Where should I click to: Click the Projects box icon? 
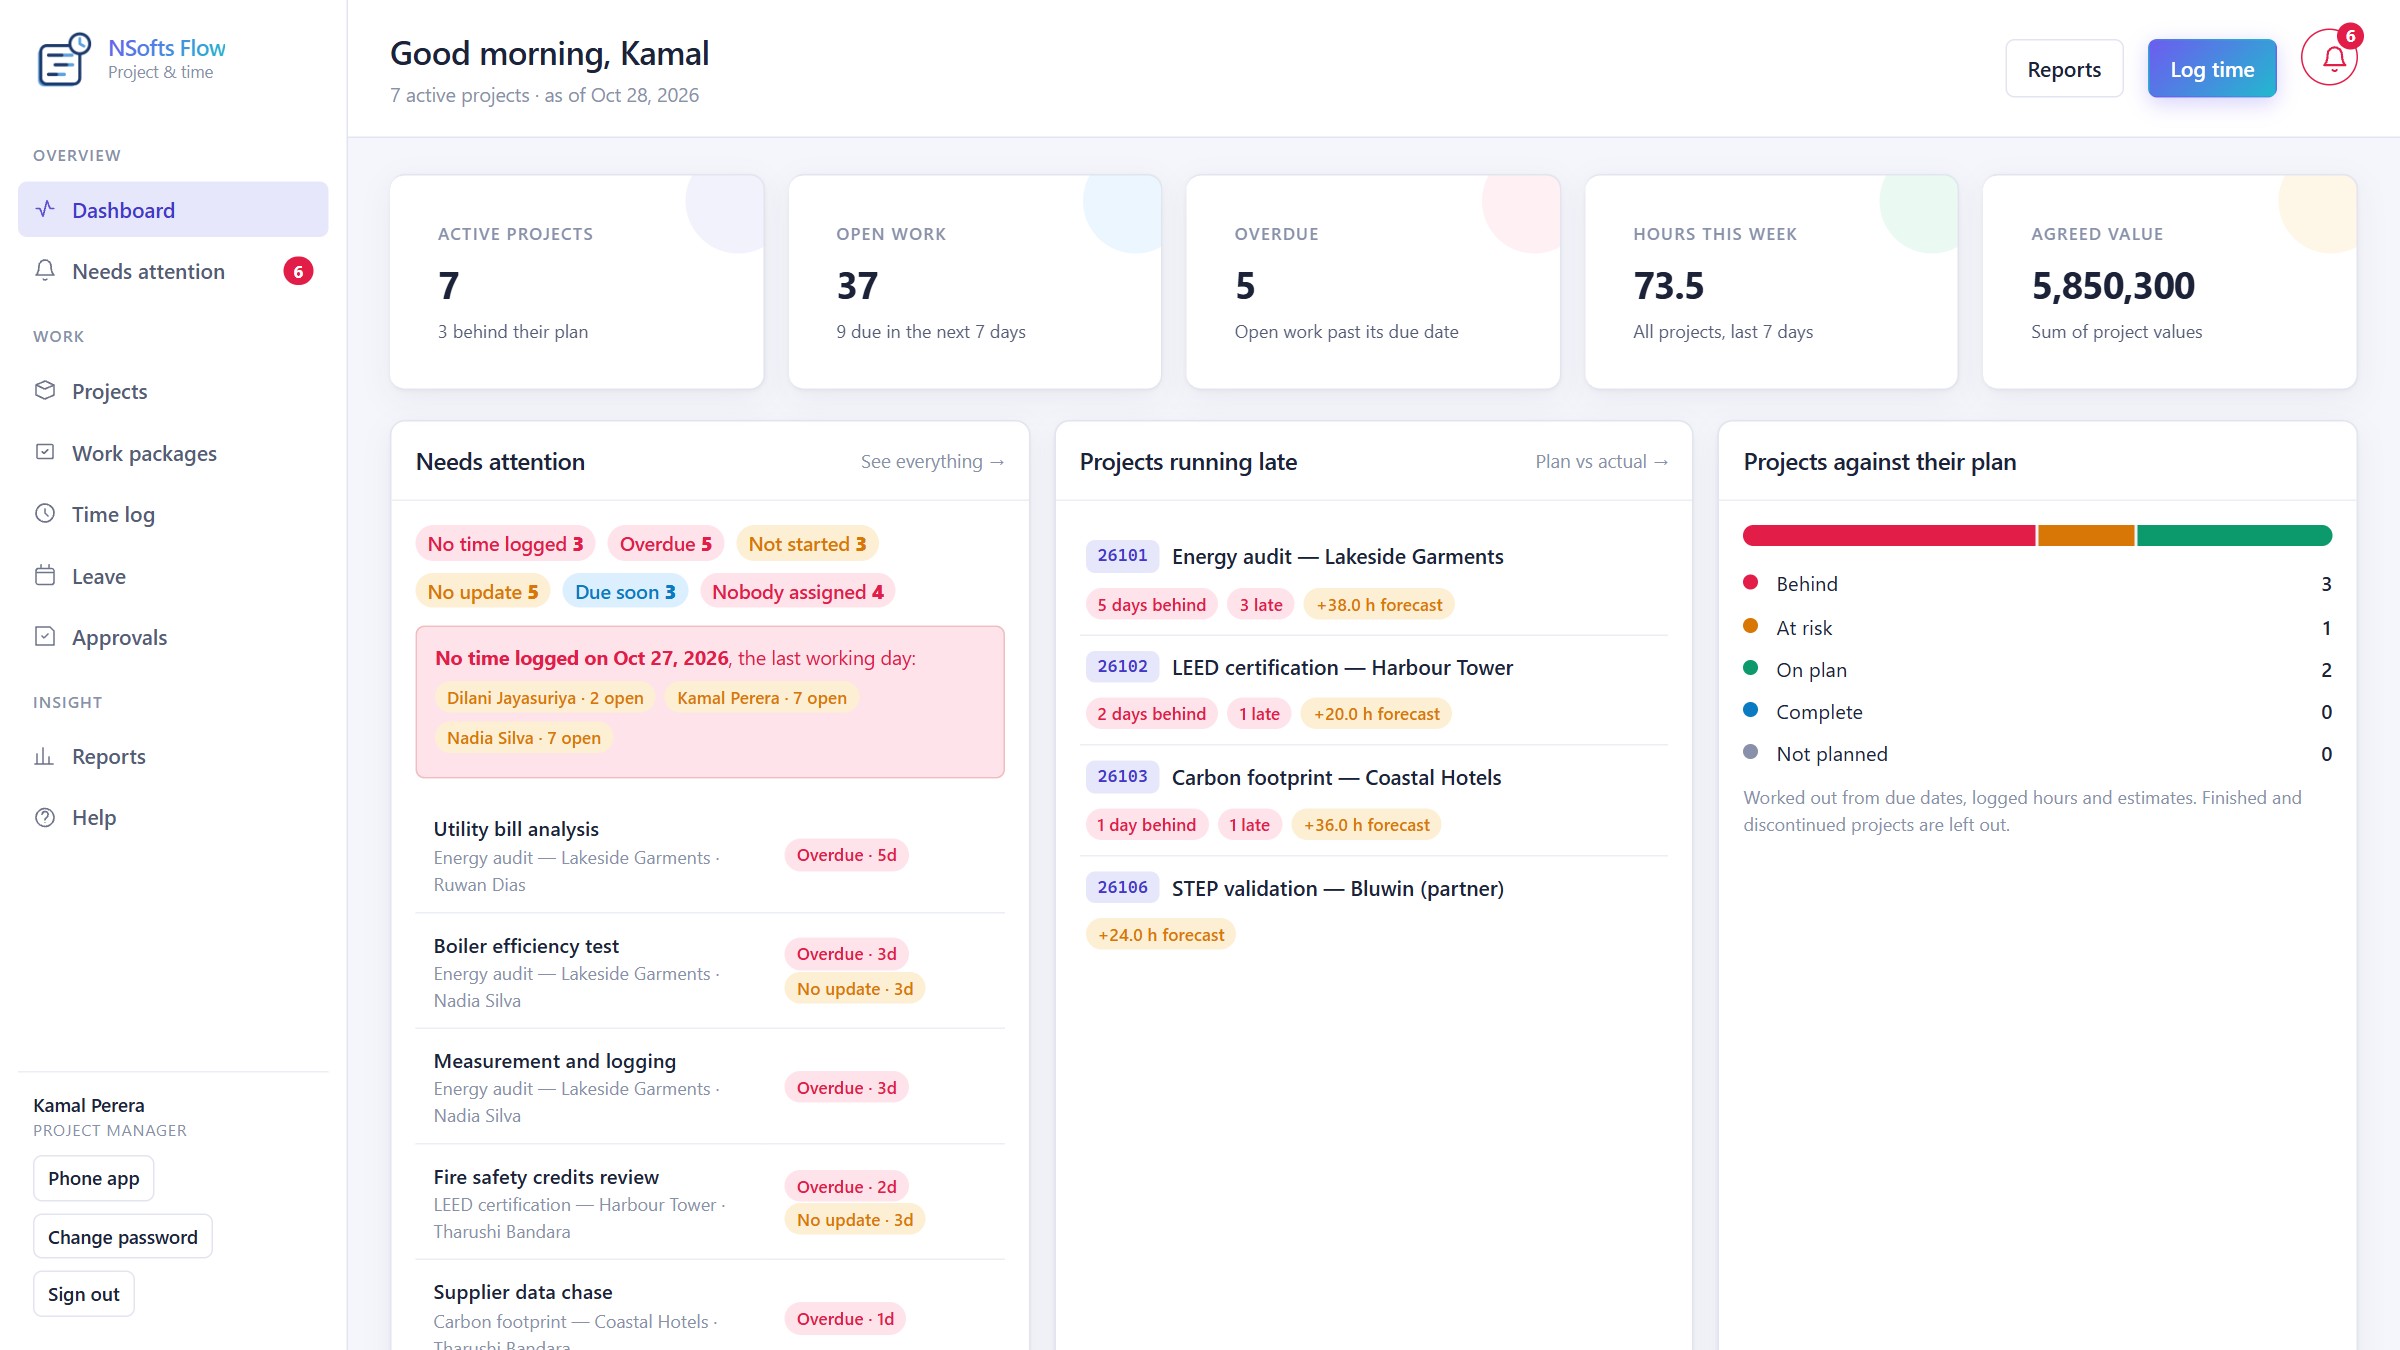tap(45, 390)
